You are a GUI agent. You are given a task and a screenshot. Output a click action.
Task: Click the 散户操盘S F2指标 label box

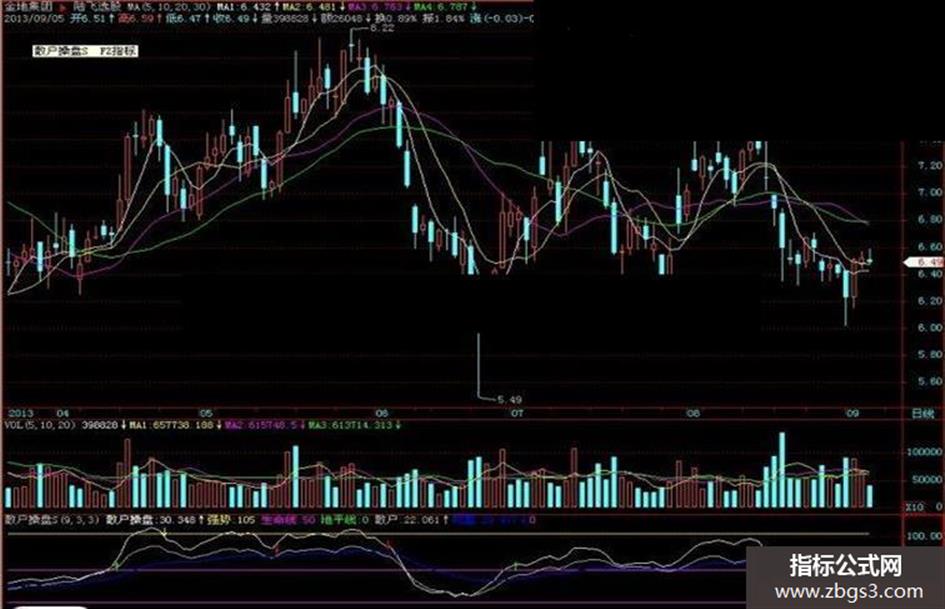click(x=85, y=51)
